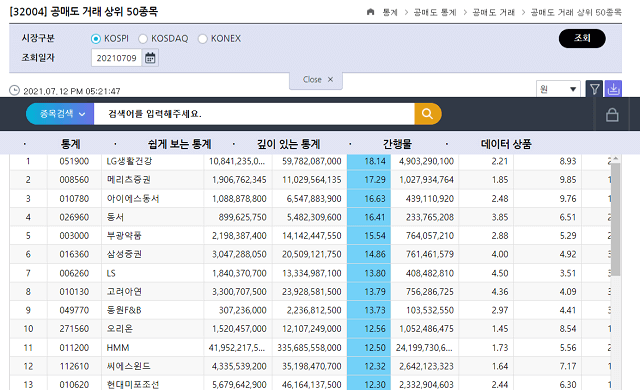Image resolution: width=640 pixels, height=390 pixels.
Task: Open the 깊이 있는 통계 menu
Action: pos(289,144)
